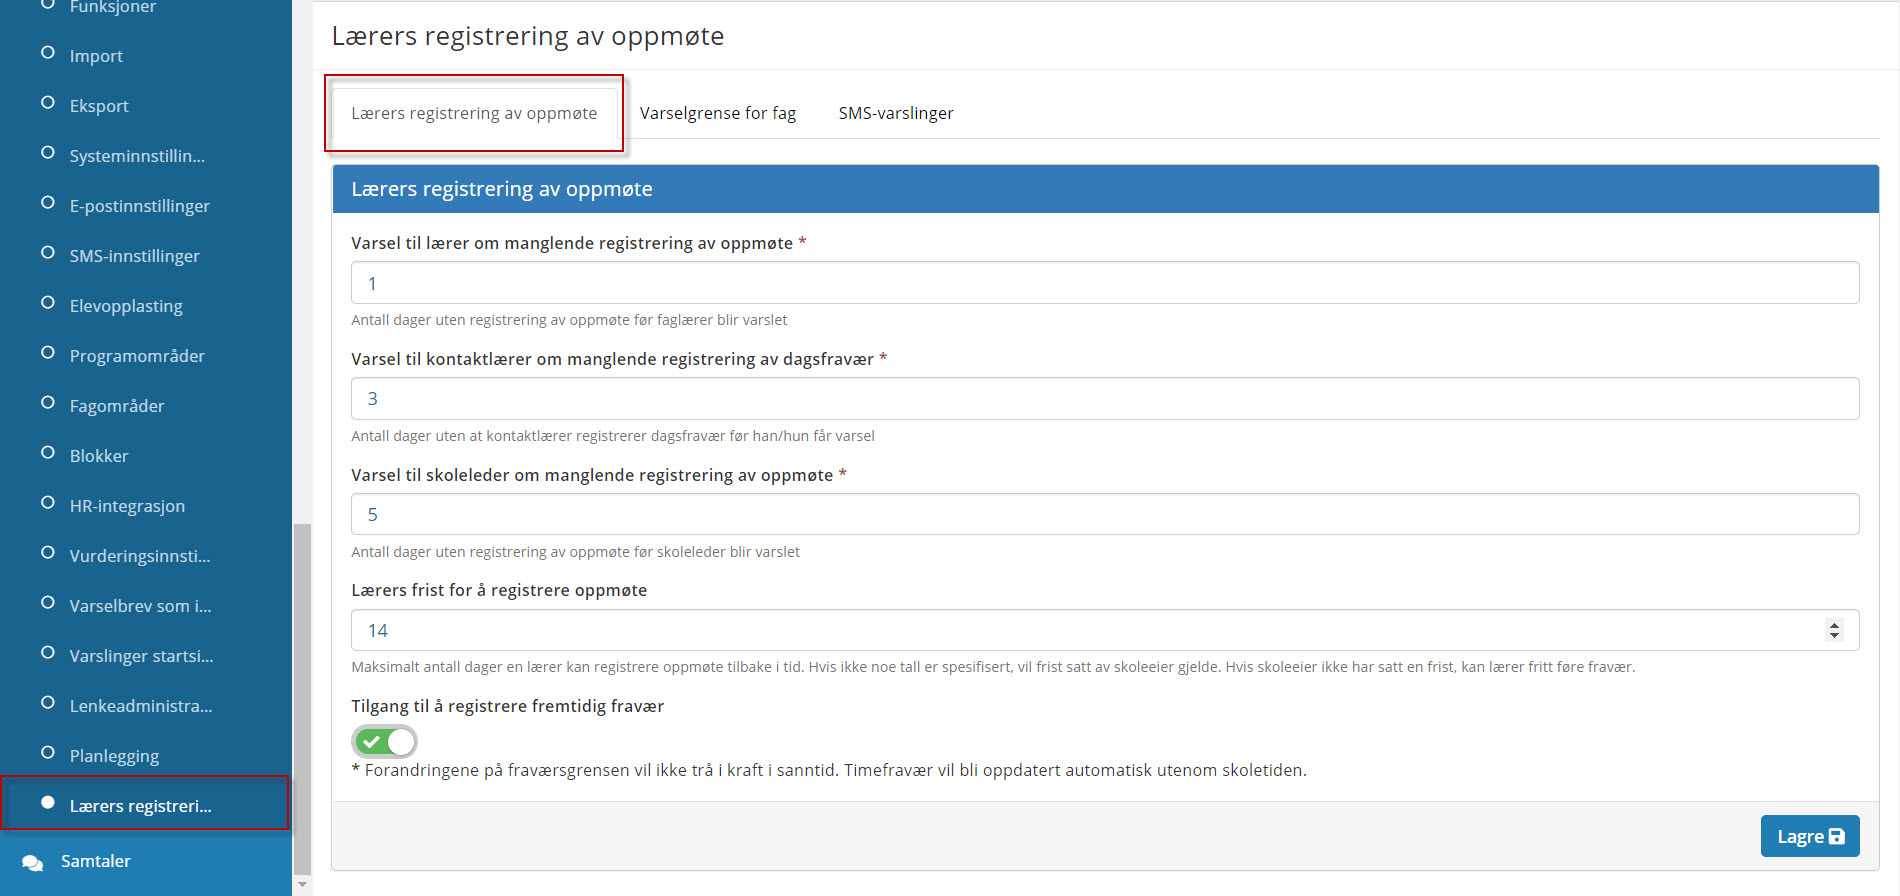The width and height of the screenshot is (1900, 896).
Task: Open Varslinger startside entry
Action: tap(141, 656)
